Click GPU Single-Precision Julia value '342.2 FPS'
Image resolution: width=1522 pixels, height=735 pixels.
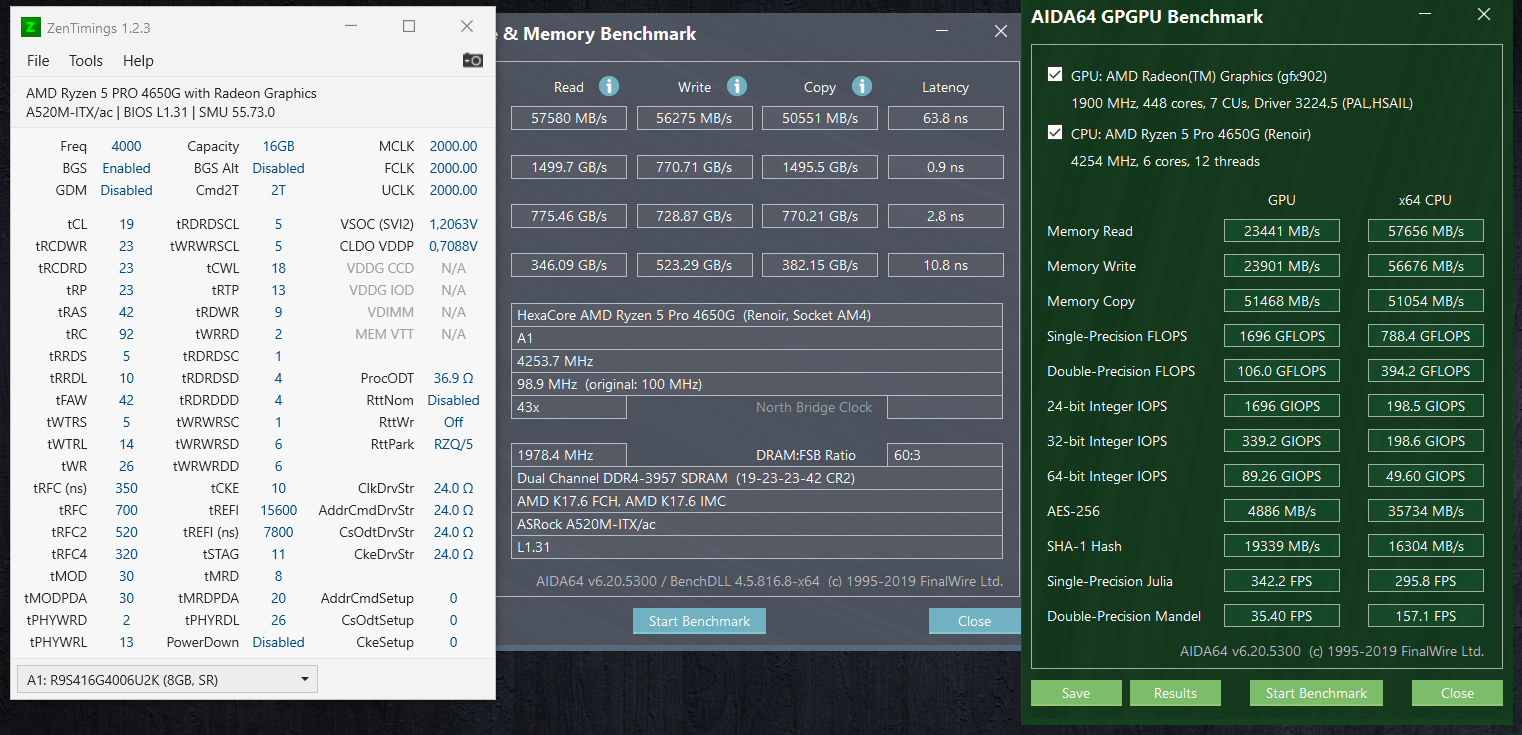pos(1282,581)
